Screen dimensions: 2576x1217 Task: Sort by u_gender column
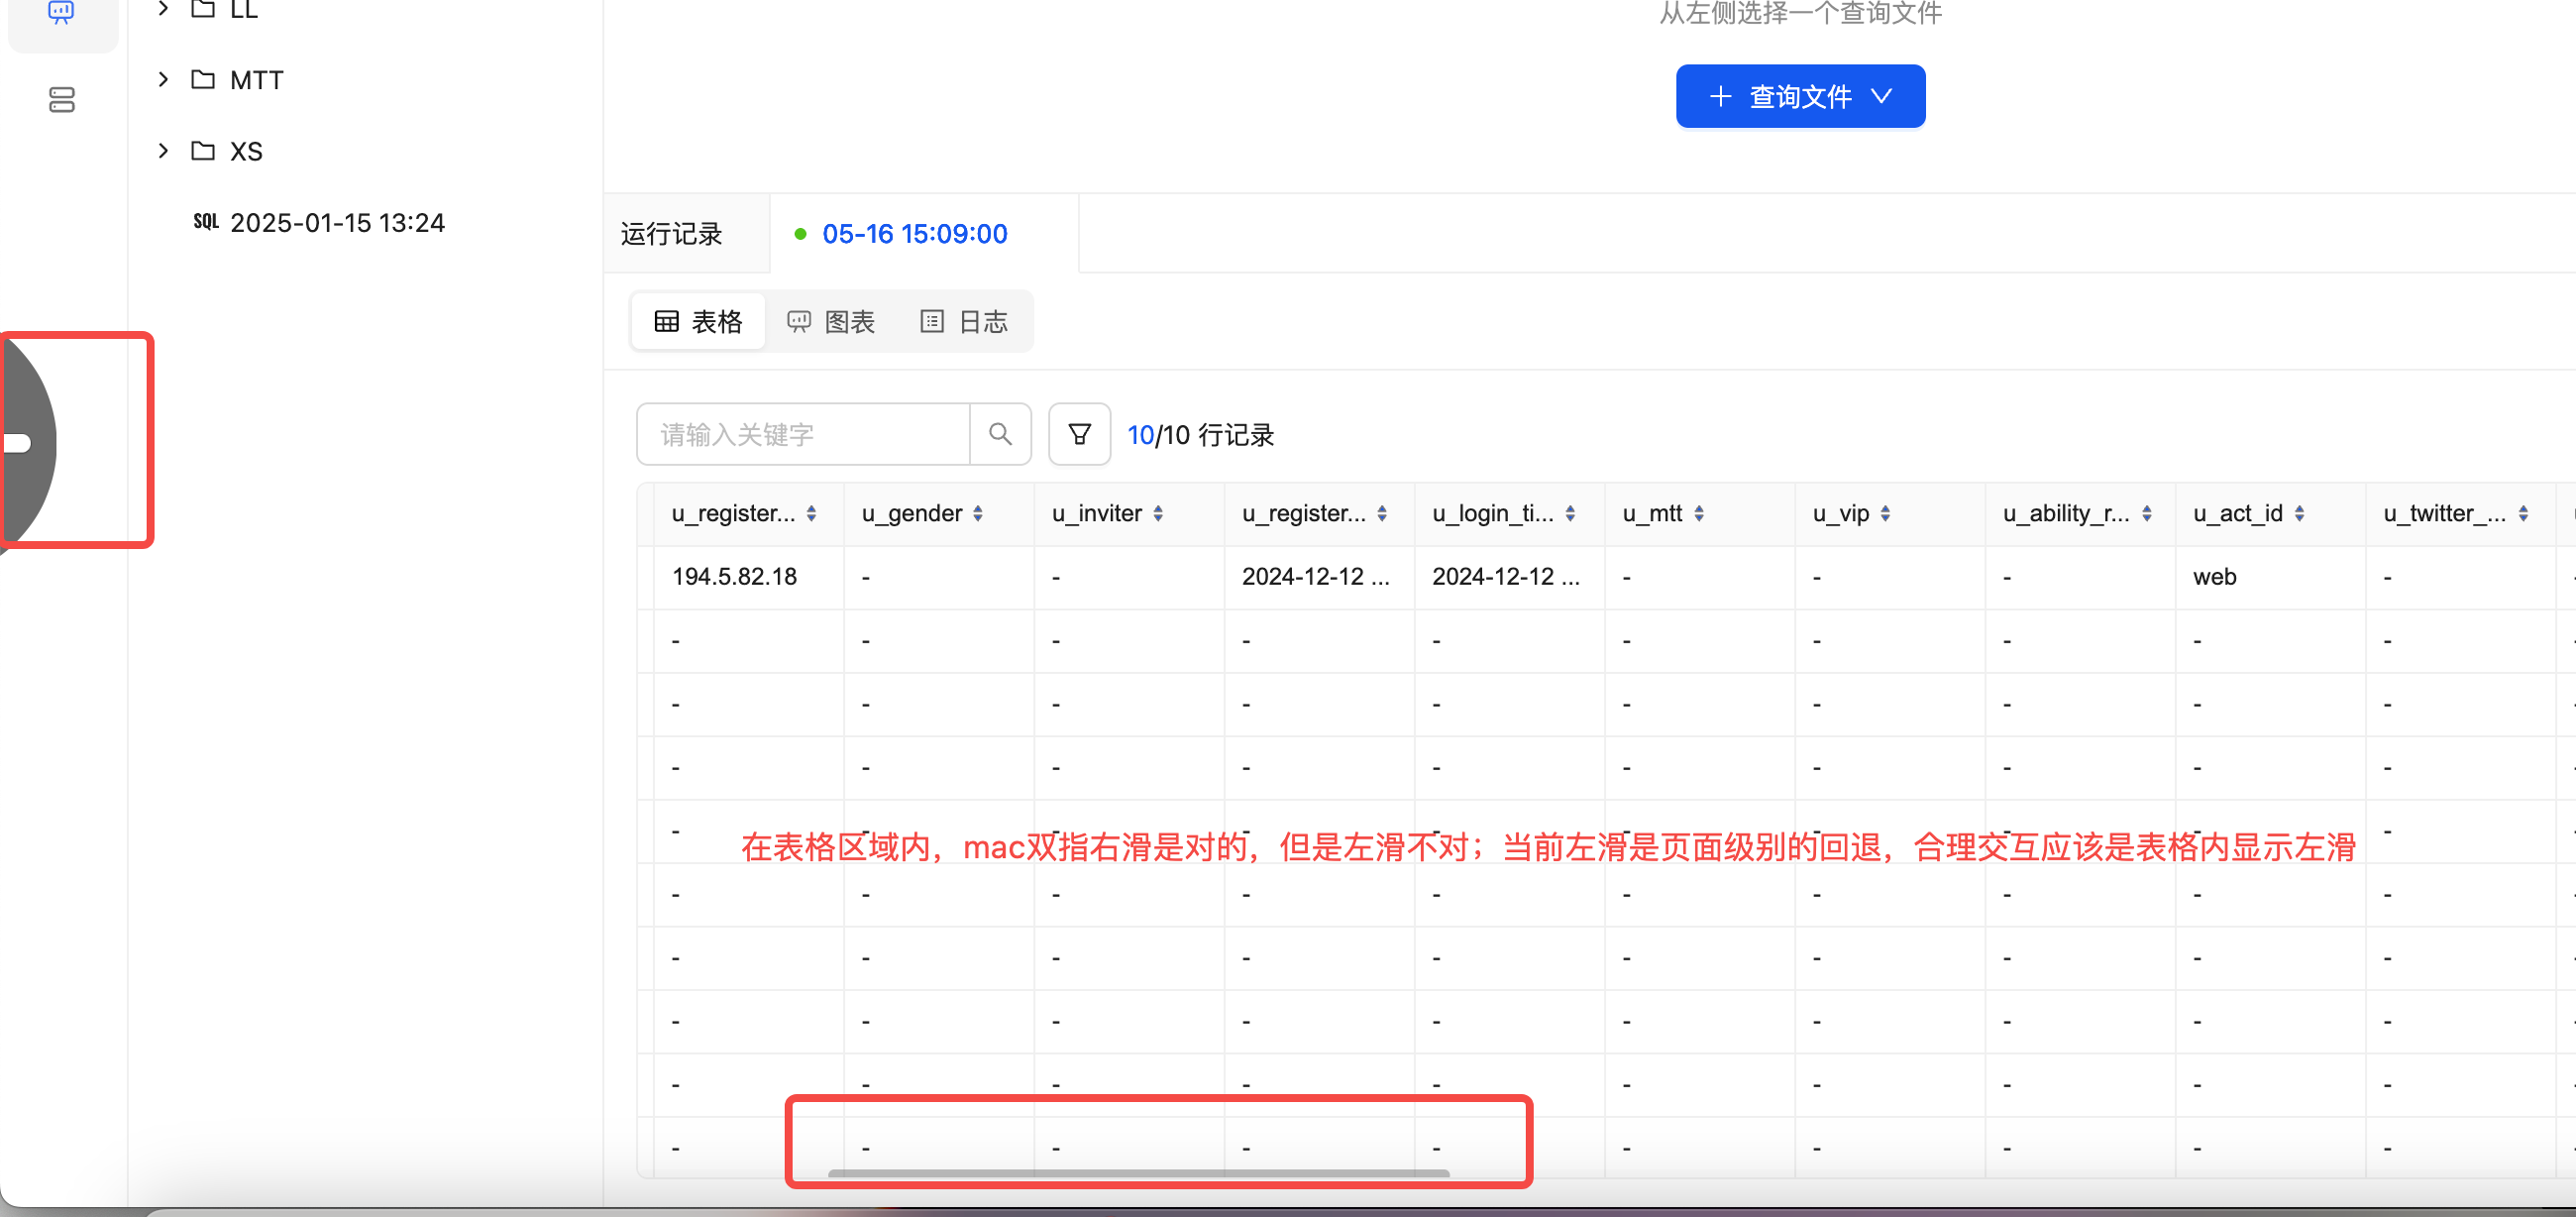pos(977,514)
